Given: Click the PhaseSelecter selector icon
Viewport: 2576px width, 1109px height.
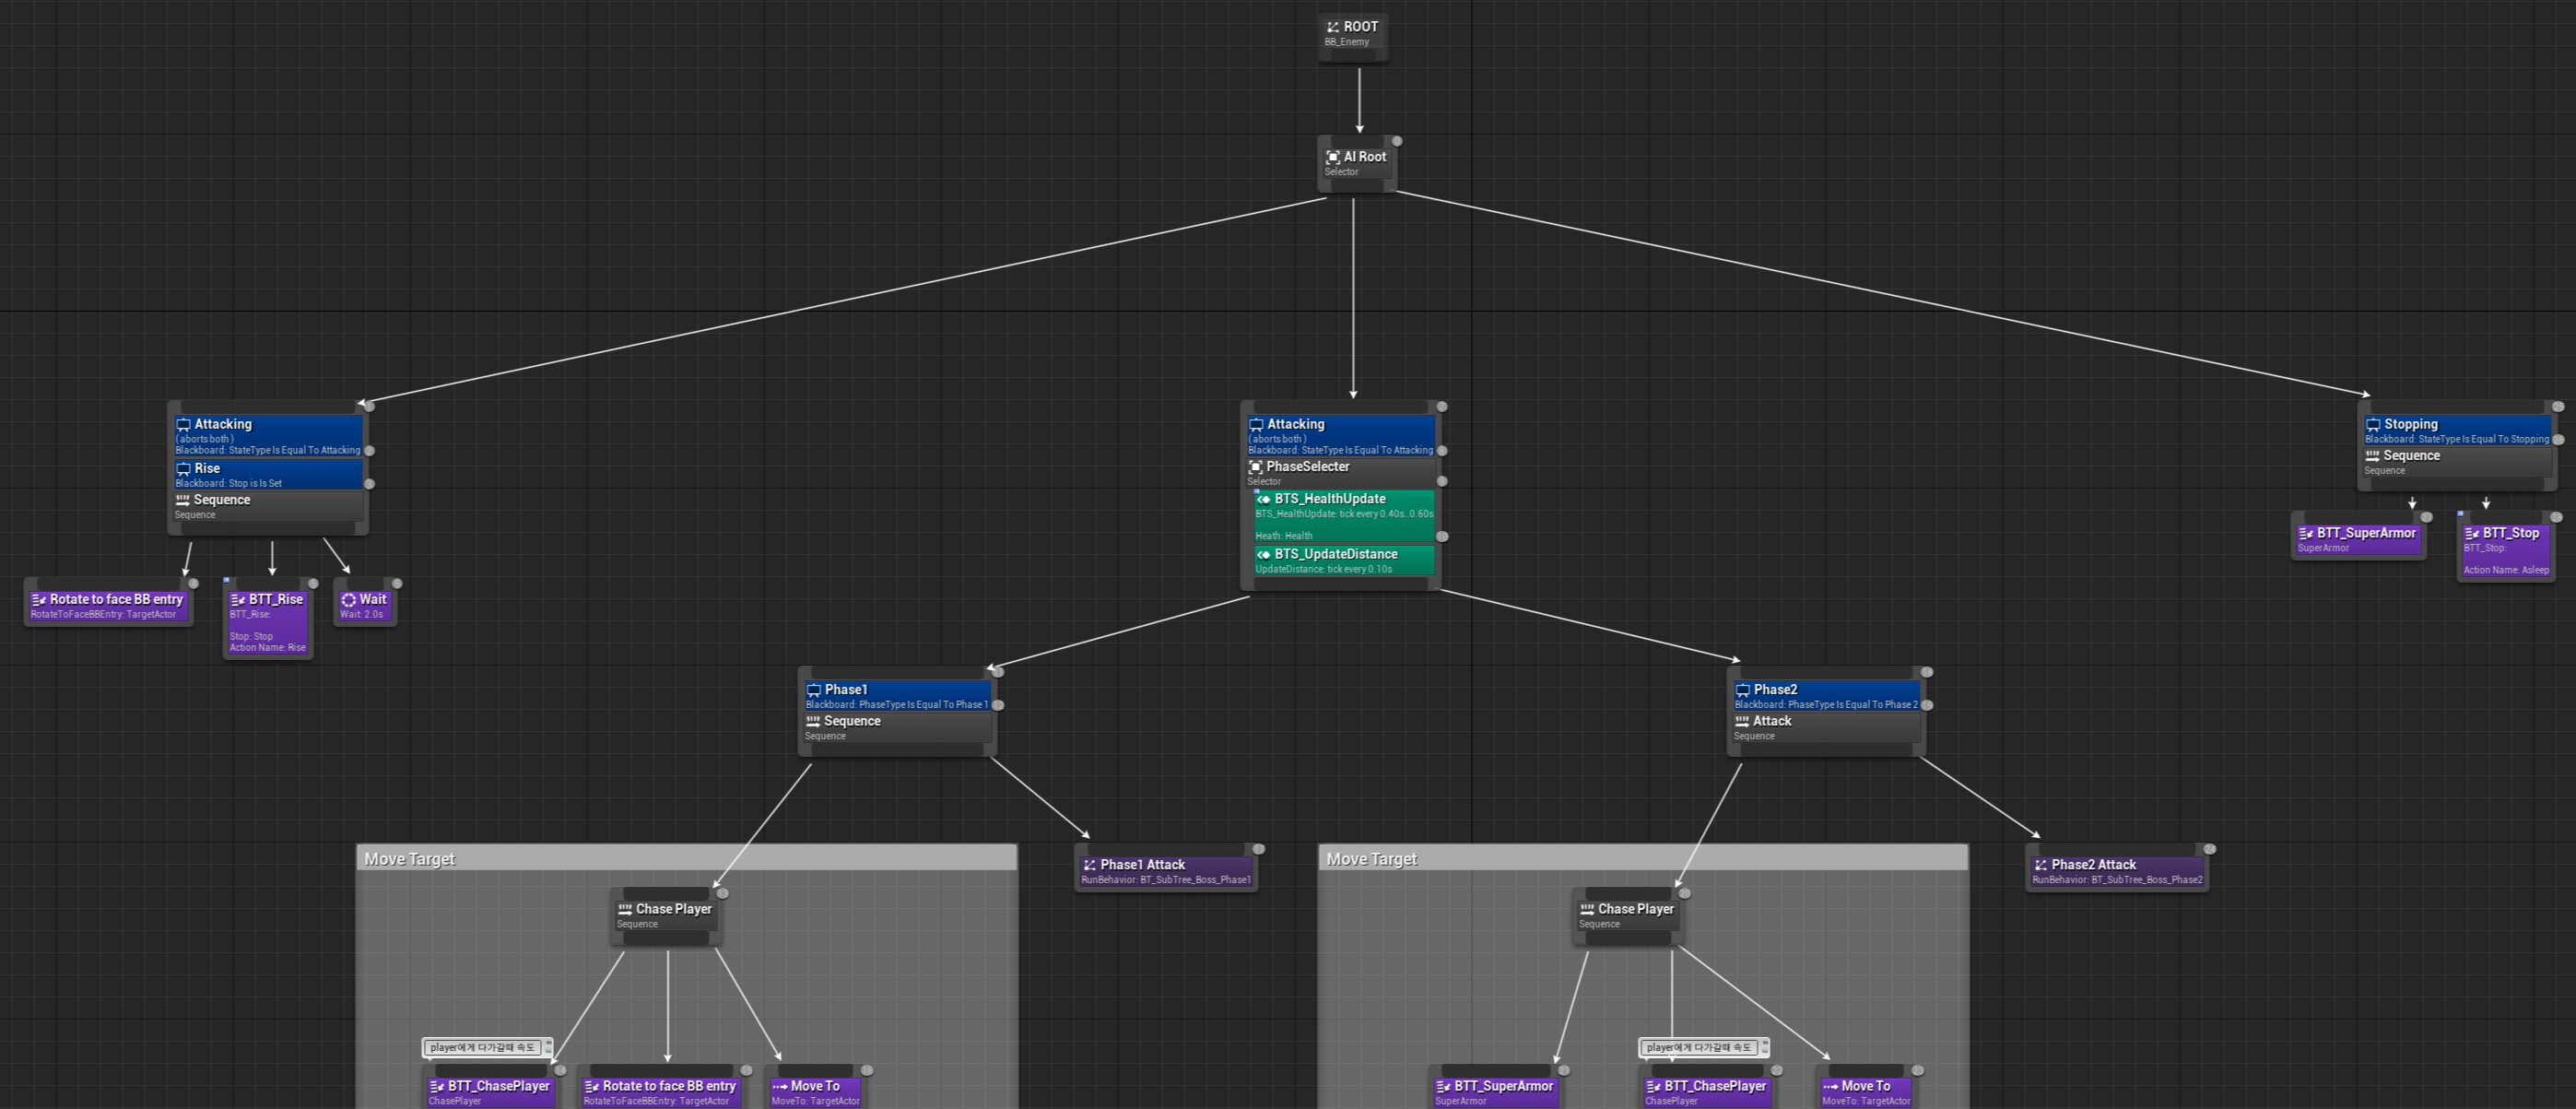Looking at the screenshot, I should point(1255,467).
